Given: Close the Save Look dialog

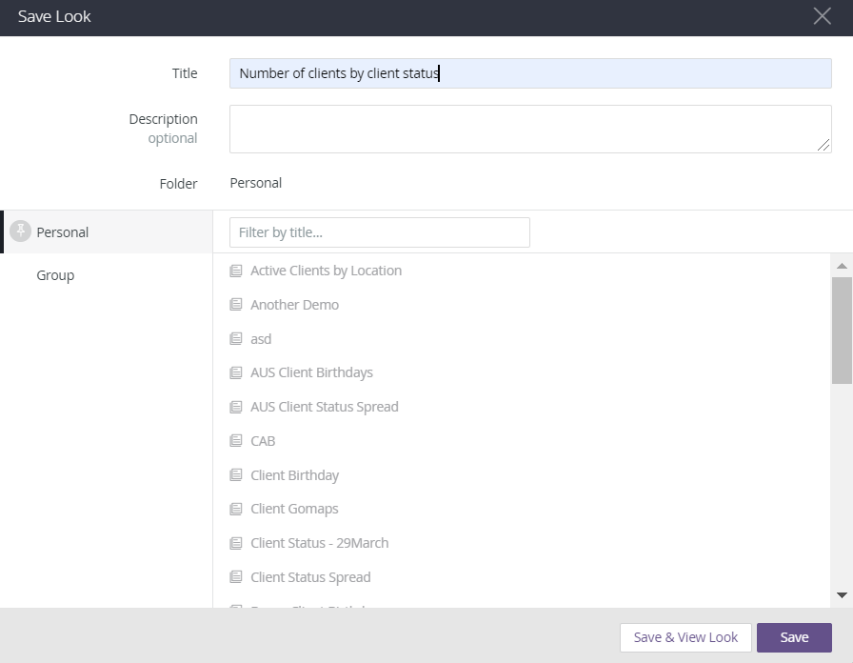Looking at the screenshot, I should tap(822, 16).
